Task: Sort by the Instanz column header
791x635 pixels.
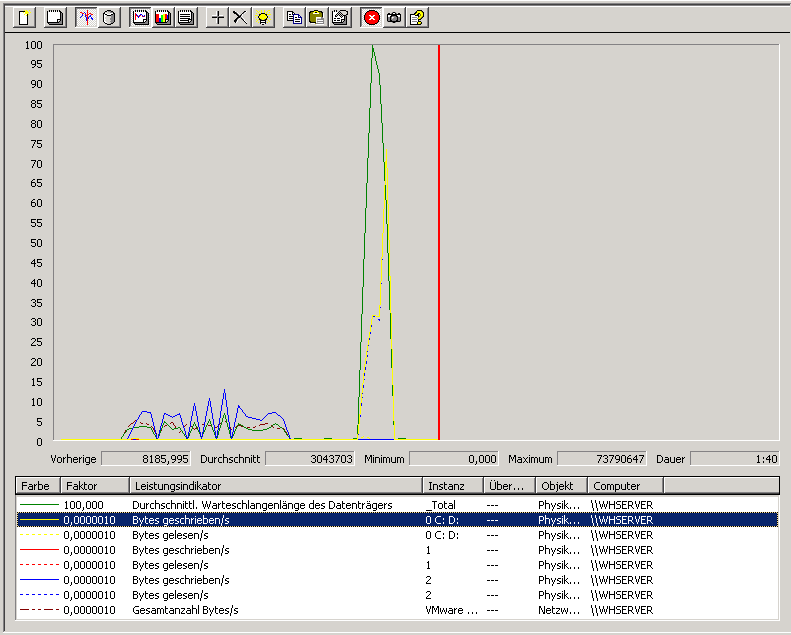Action: click(x=453, y=486)
